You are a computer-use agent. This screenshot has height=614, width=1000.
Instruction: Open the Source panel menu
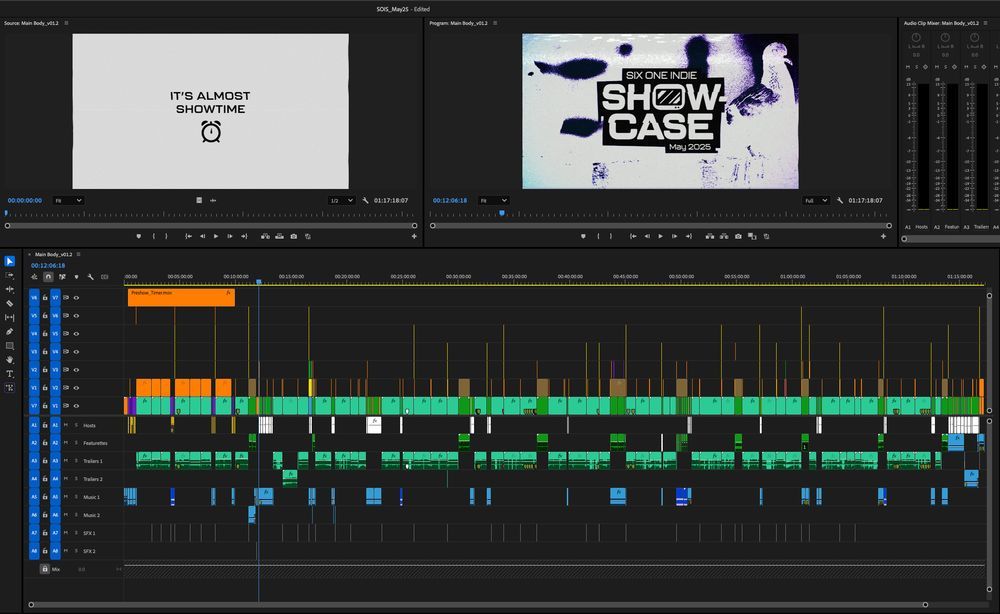pyautogui.click(x=66, y=23)
